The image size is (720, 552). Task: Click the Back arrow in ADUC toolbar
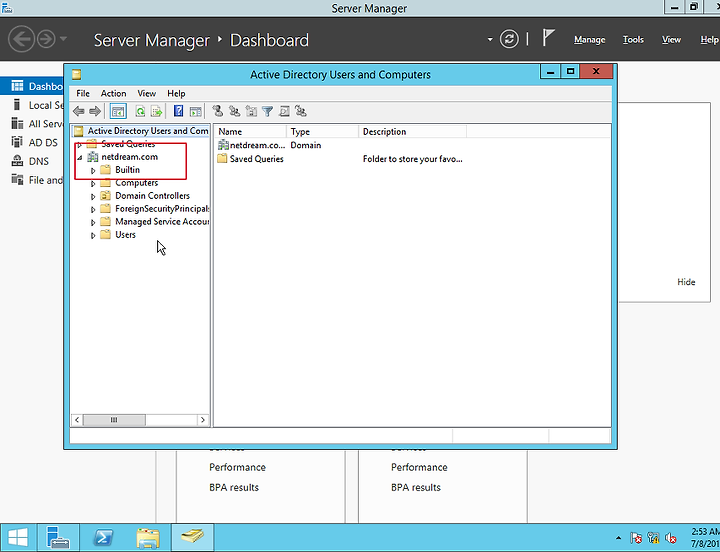click(79, 111)
